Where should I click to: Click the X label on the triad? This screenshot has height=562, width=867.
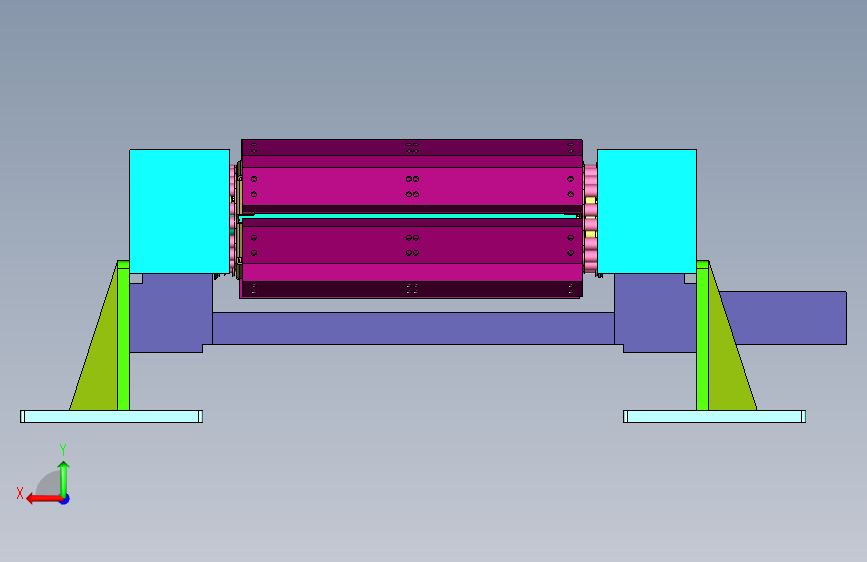20,493
